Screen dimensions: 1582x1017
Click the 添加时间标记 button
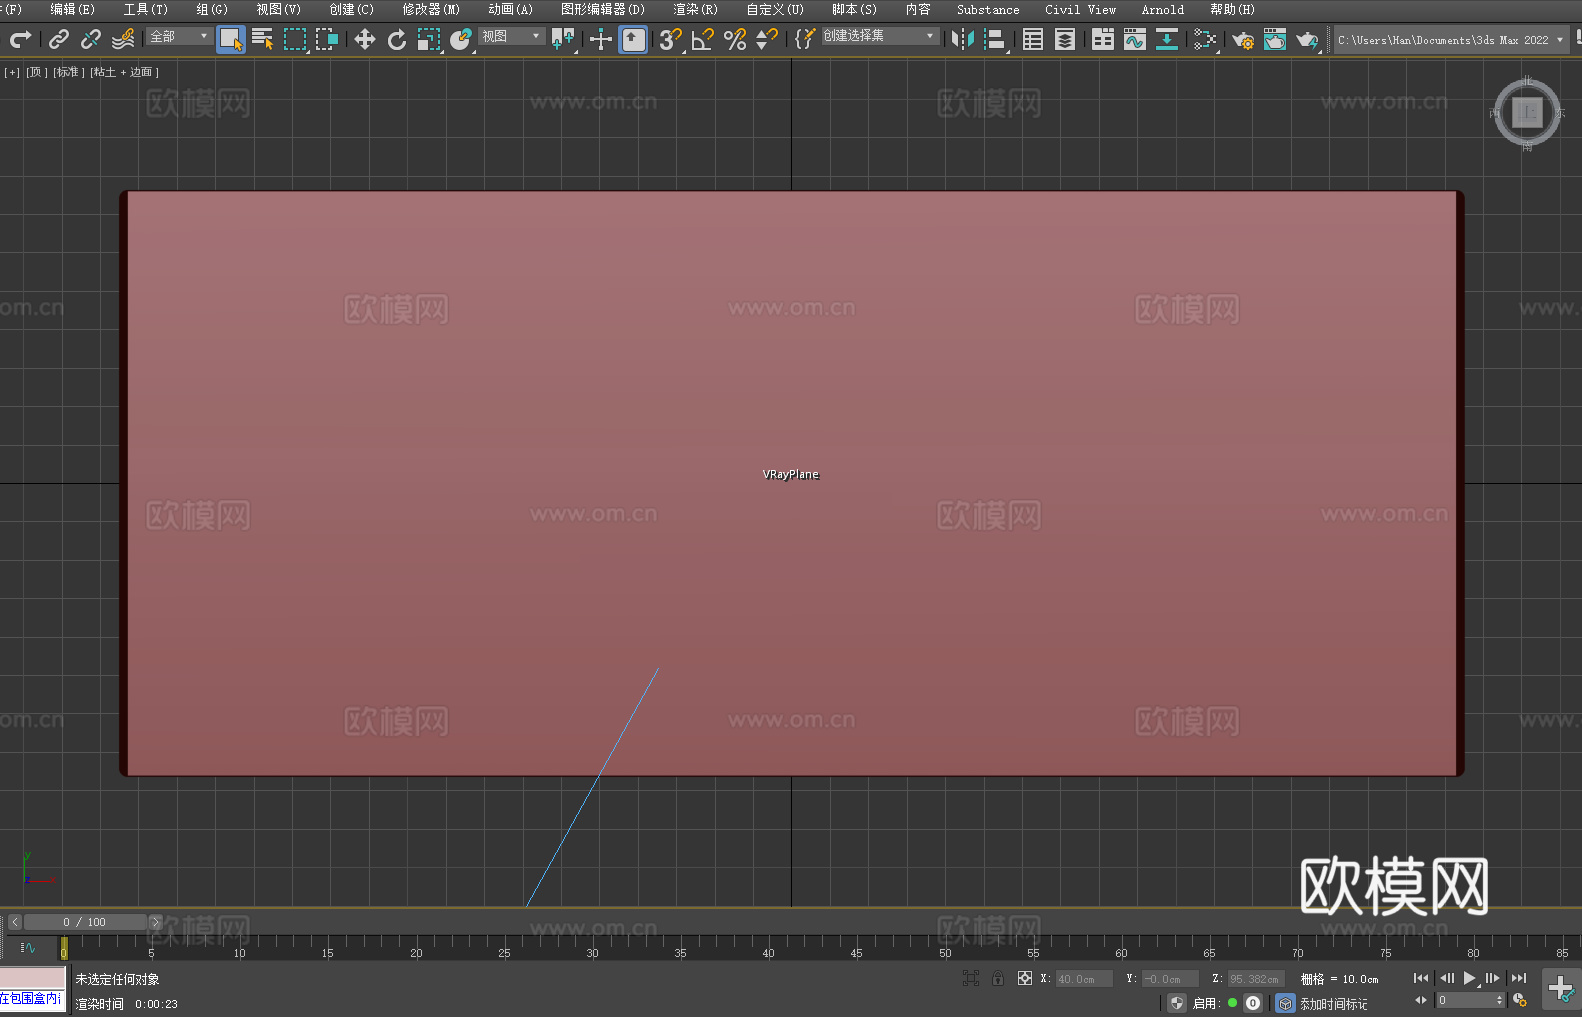click(x=1333, y=1004)
